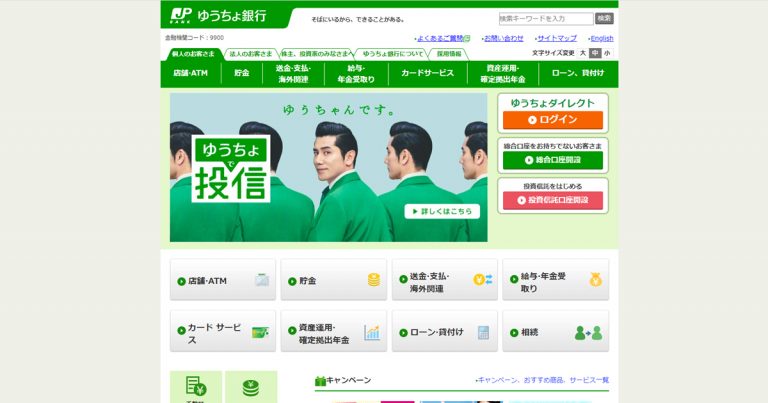The image size is (768, 403).
Task: Open the カードサービス tile
Action: (223, 331)
